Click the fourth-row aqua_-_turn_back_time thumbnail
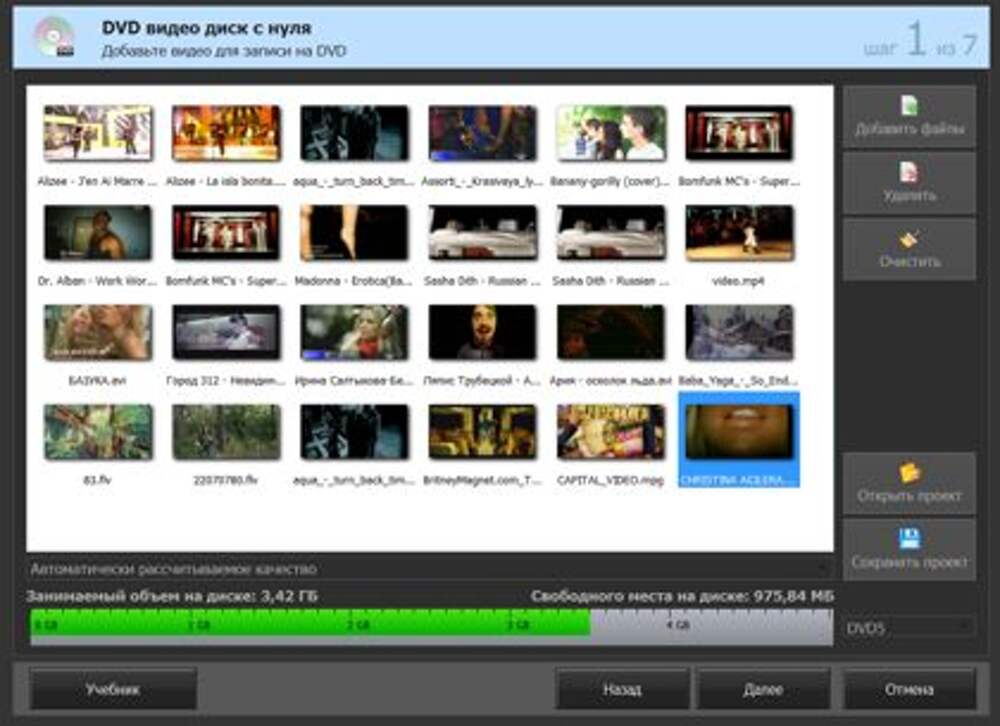 [354, 431]
